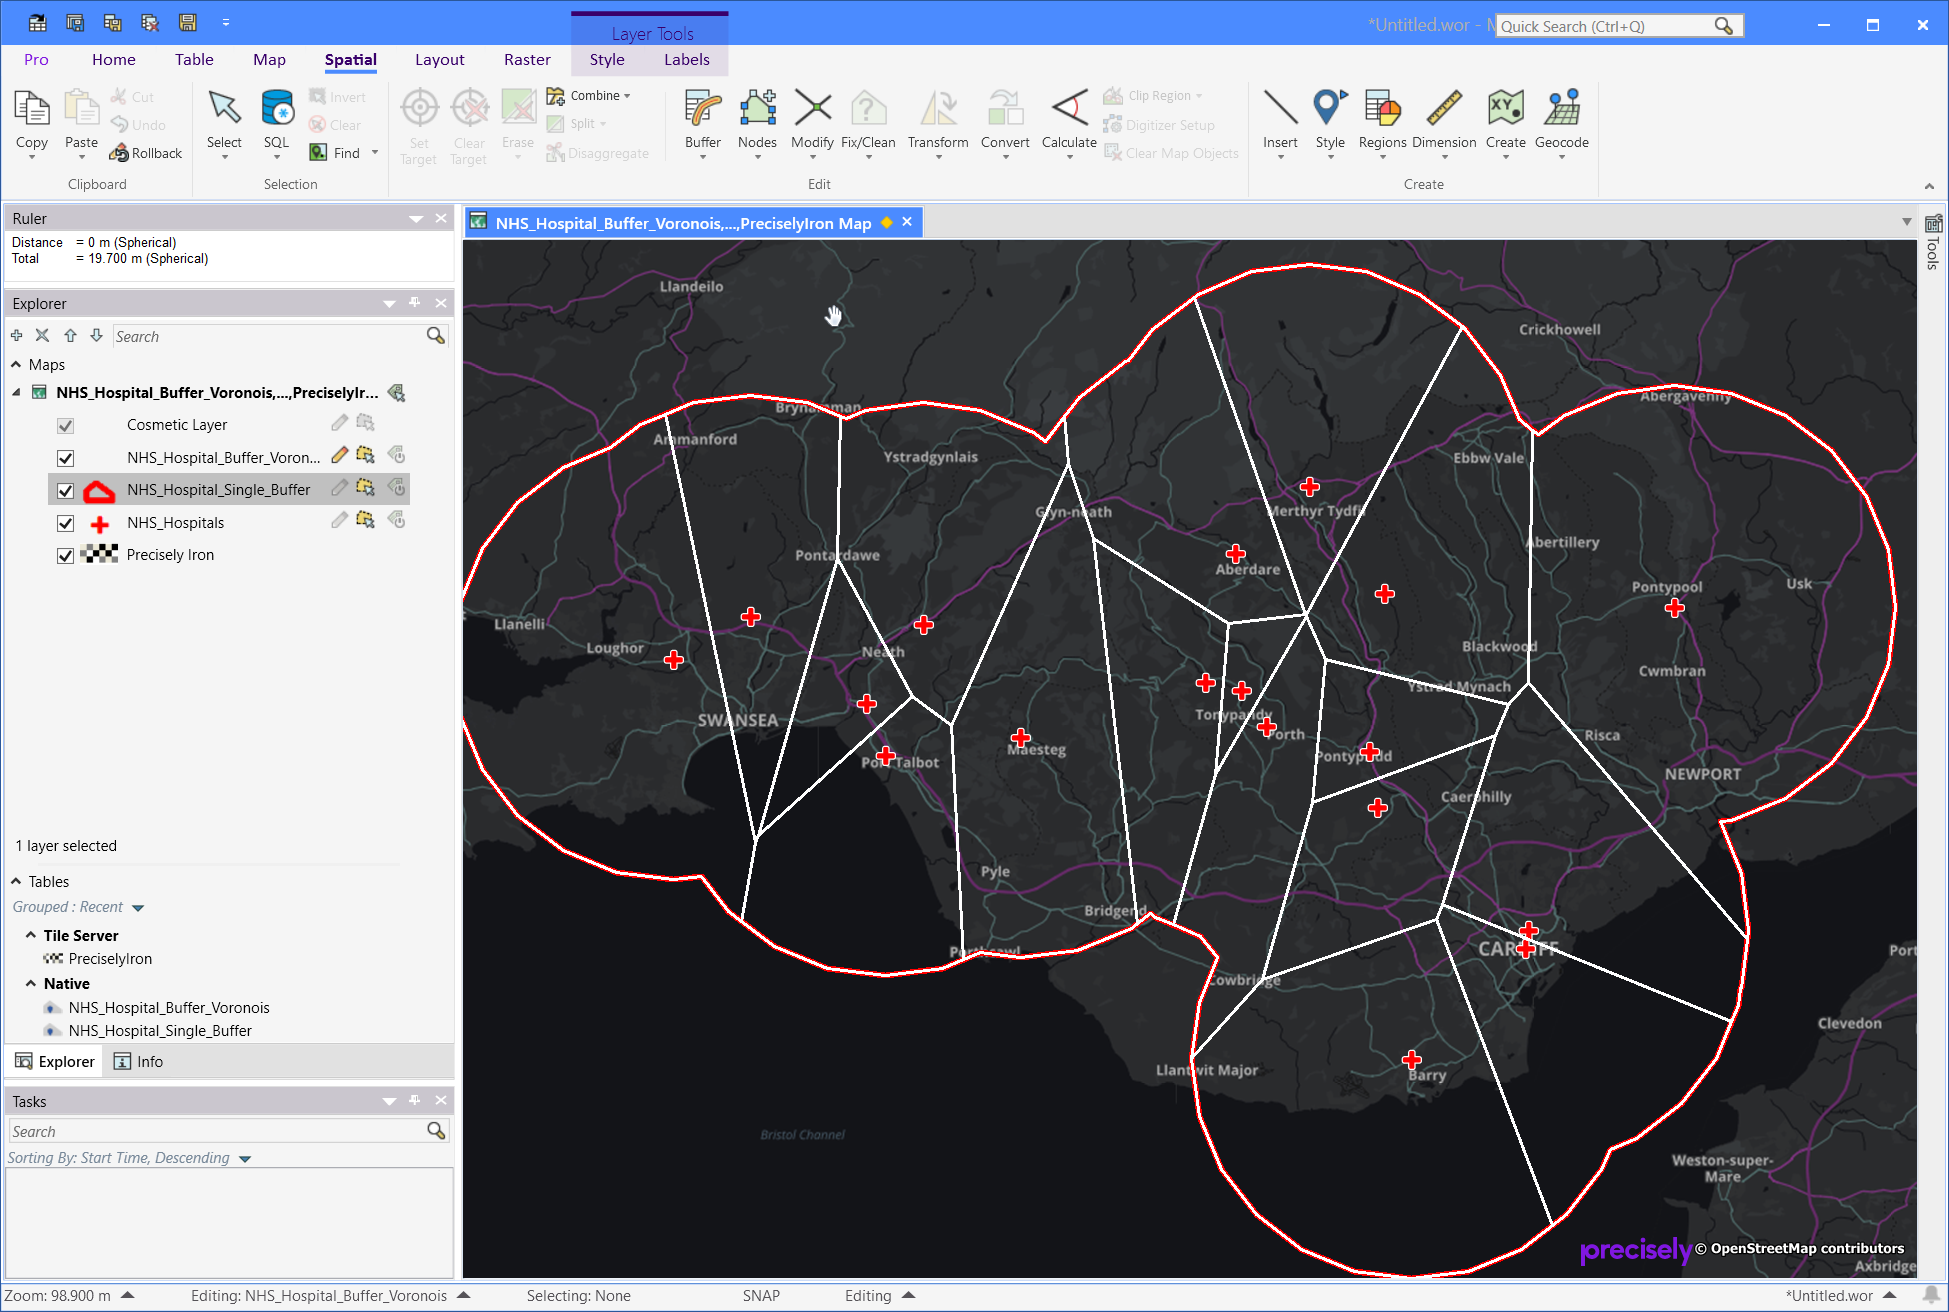Open the Dimension tool
Screen dimensions: 1949x1312
point(1444,120)
